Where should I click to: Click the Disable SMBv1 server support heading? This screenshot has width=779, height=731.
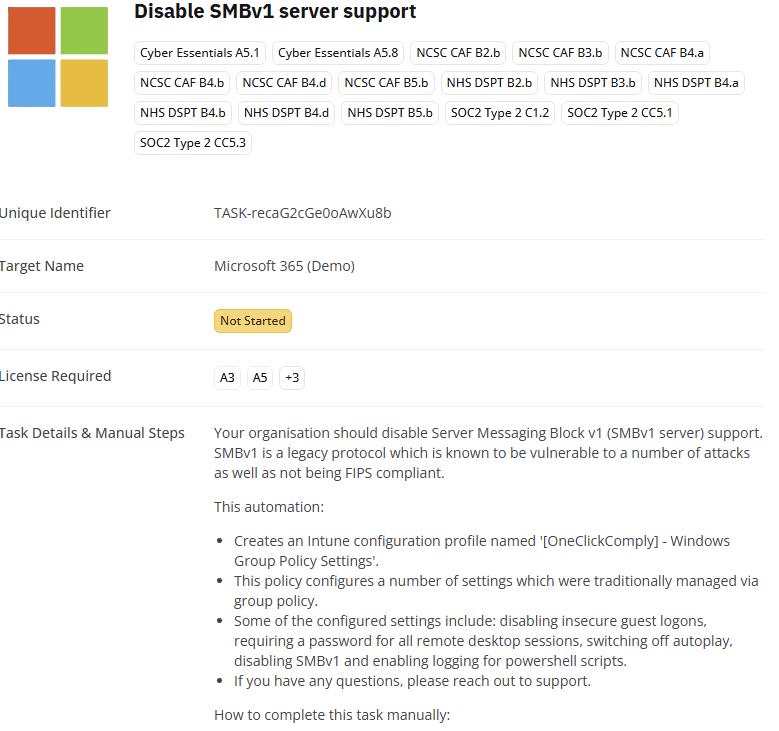coord(275,12)
